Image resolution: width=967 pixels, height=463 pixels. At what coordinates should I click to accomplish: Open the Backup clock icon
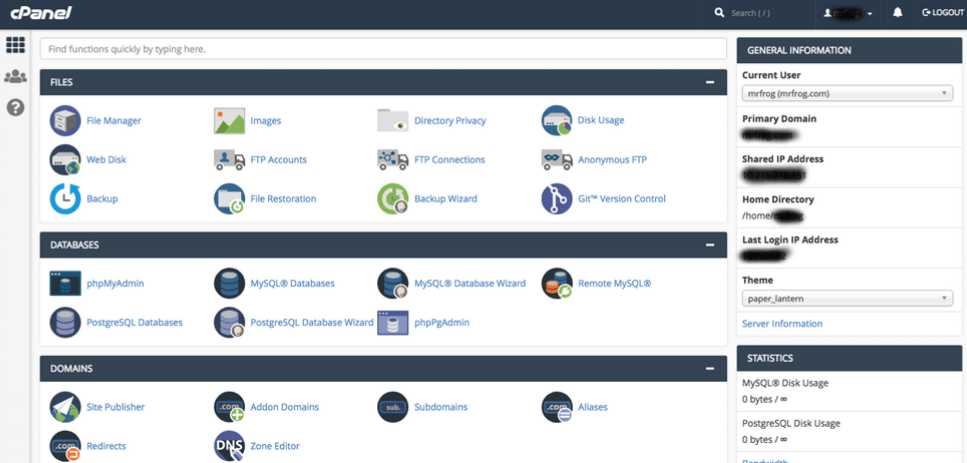(x=65, y=199)
